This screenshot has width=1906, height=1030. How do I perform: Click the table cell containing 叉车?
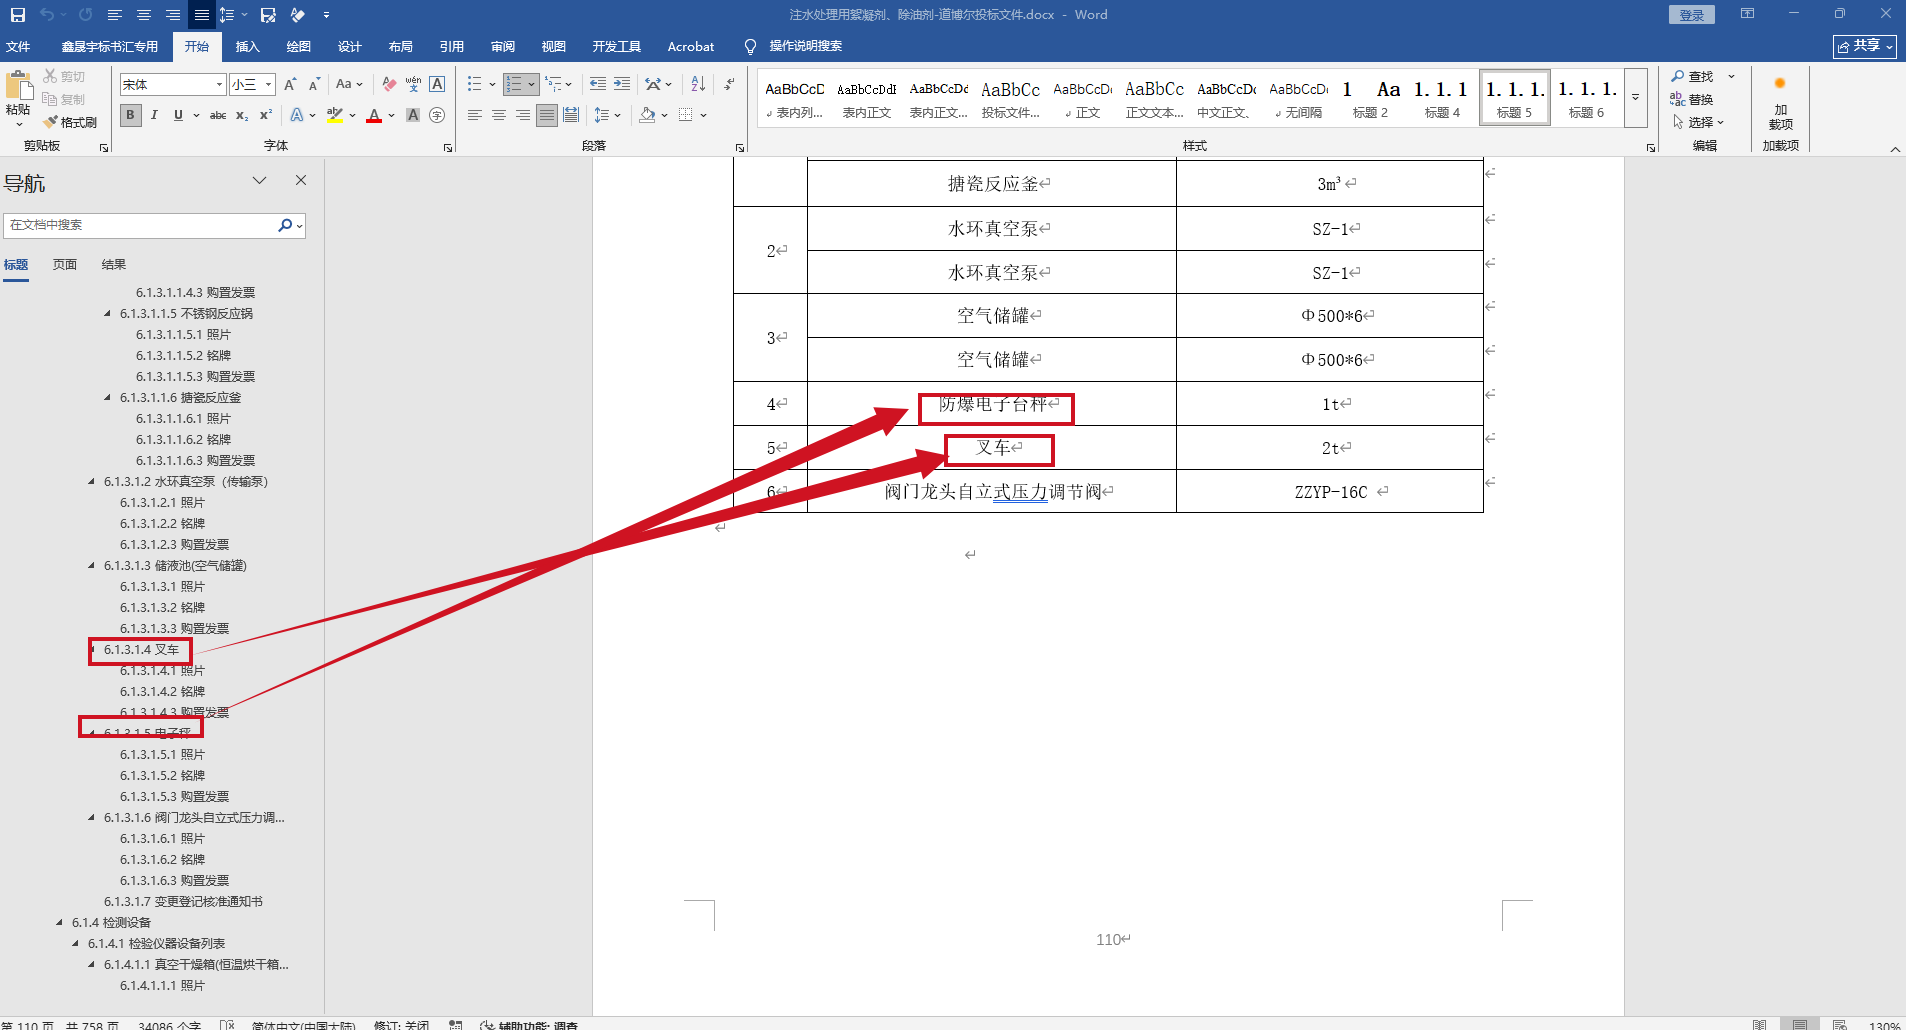[x=992, y=448]
